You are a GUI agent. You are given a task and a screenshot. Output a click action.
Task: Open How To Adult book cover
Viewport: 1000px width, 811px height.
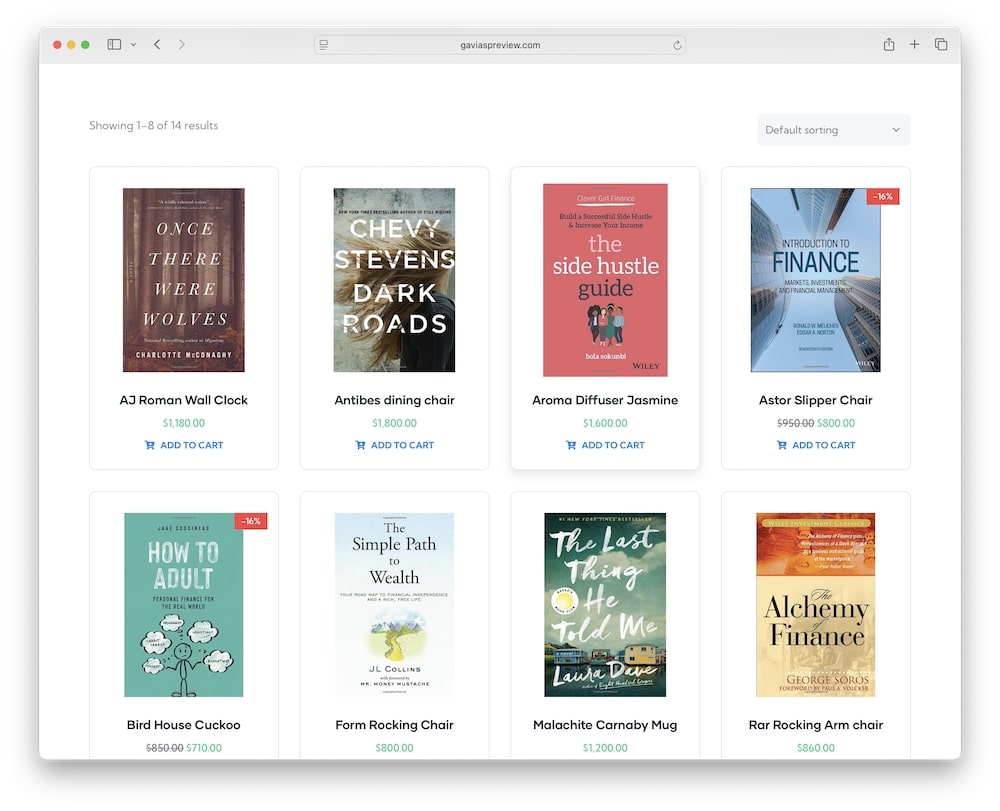(x=184, y=604)
